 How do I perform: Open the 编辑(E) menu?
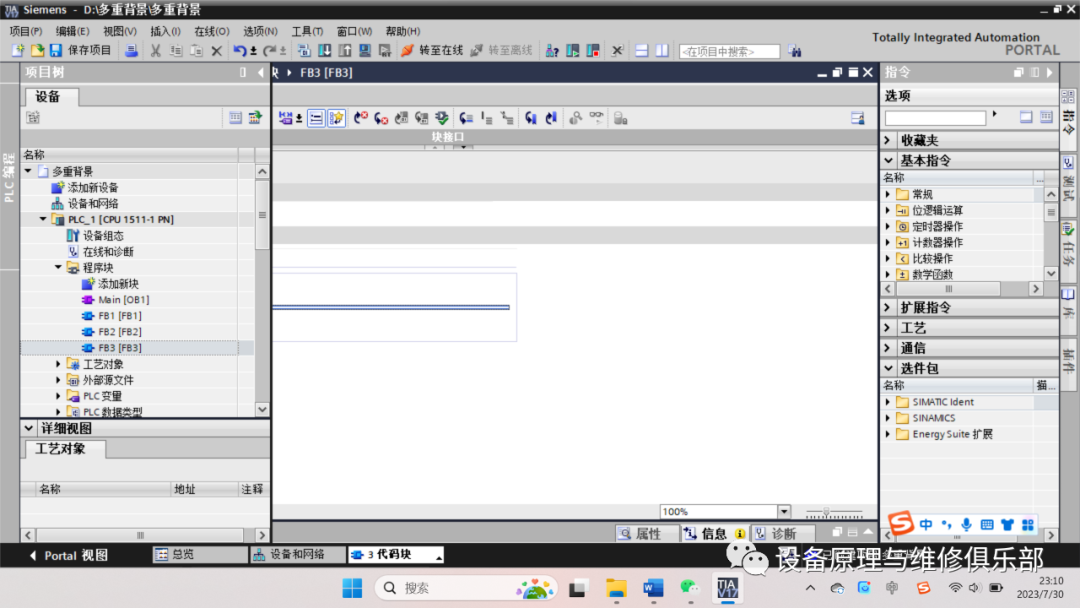point(72,31)
